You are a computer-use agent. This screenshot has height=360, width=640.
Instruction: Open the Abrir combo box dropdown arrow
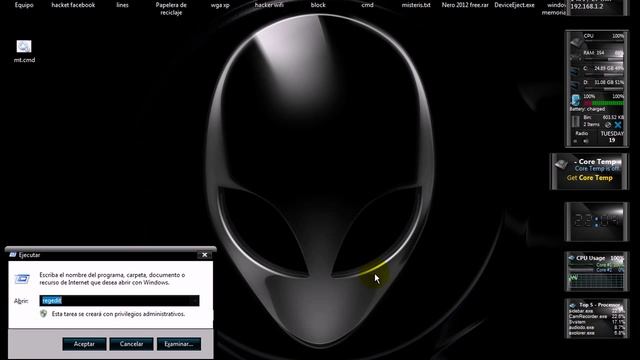tap(195, 300)
